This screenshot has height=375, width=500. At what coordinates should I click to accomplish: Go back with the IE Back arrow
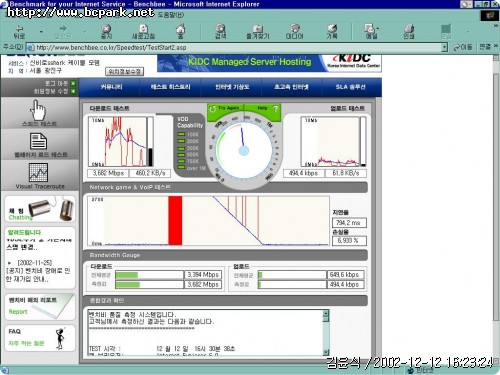[19, 29]
